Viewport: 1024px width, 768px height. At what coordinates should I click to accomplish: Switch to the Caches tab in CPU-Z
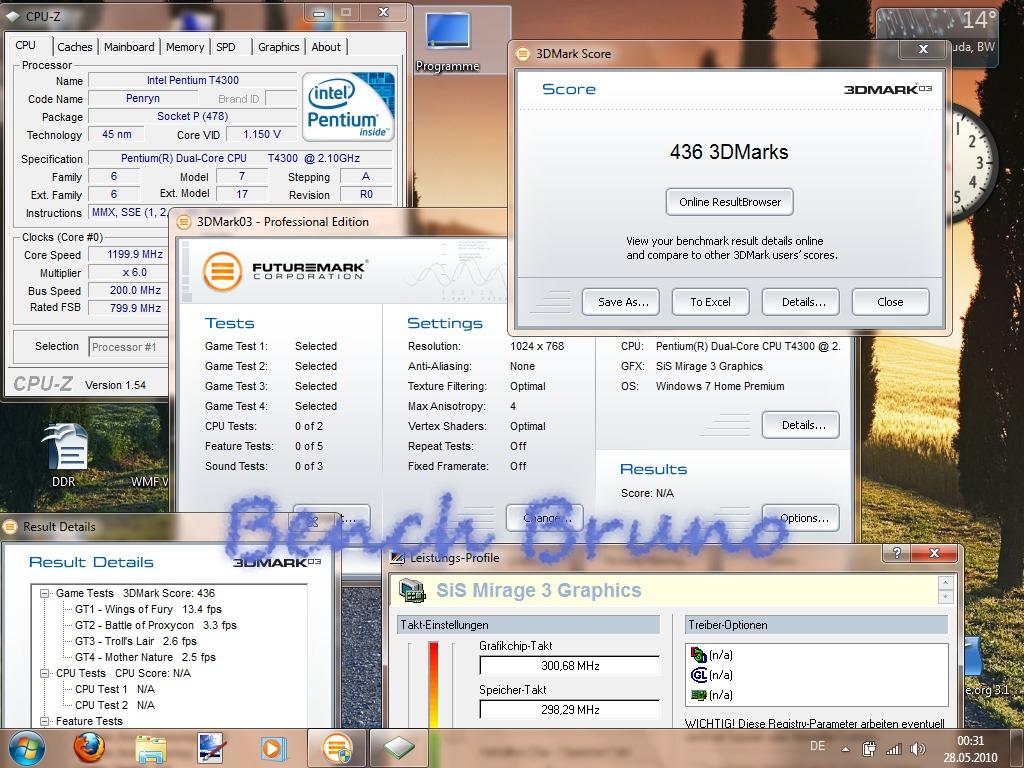click(x=74, y=47)
